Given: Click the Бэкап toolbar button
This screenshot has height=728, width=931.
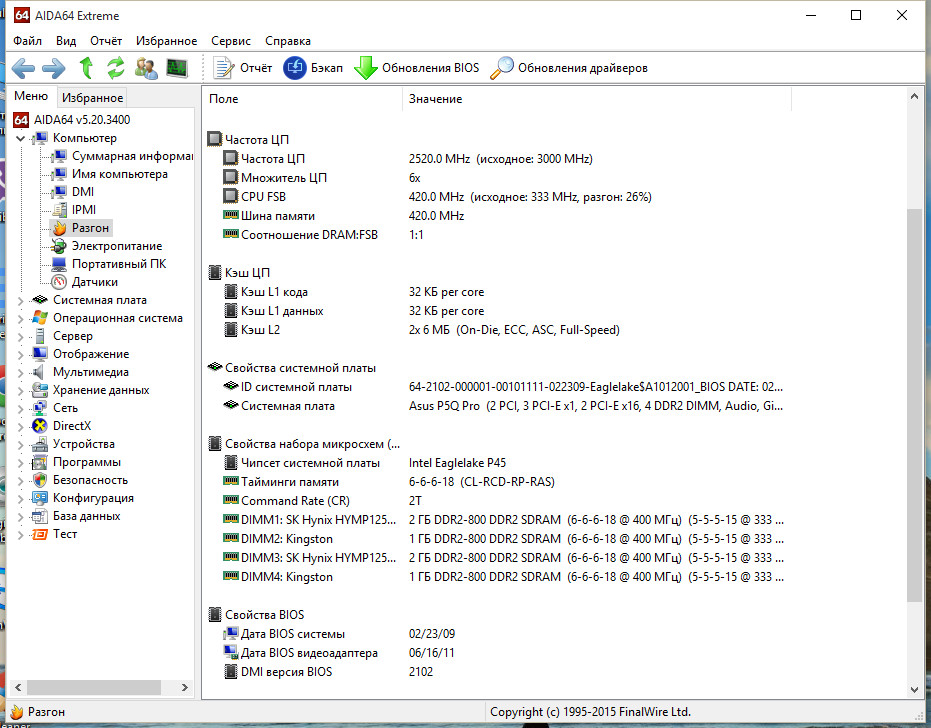Looking at the screenshot, I should click(313, 68).
